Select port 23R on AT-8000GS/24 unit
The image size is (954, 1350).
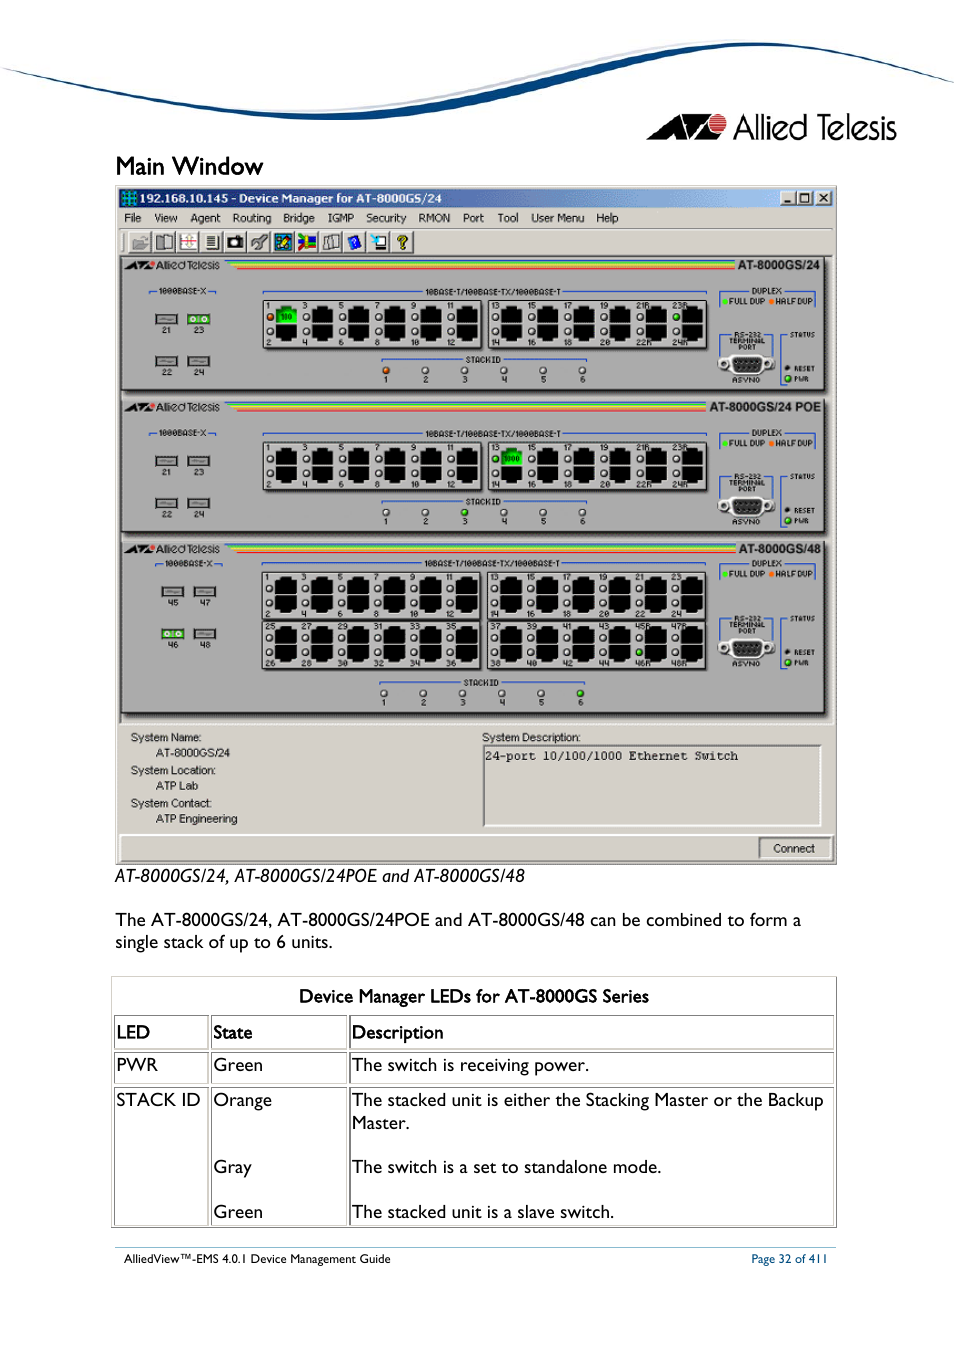(691, 316)
